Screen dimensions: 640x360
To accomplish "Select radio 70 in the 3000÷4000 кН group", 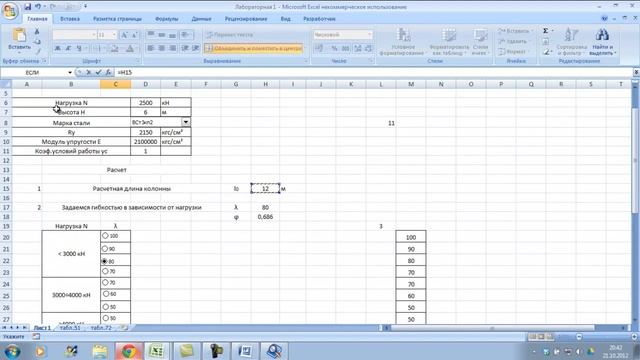I will click(x=105, y=282).
